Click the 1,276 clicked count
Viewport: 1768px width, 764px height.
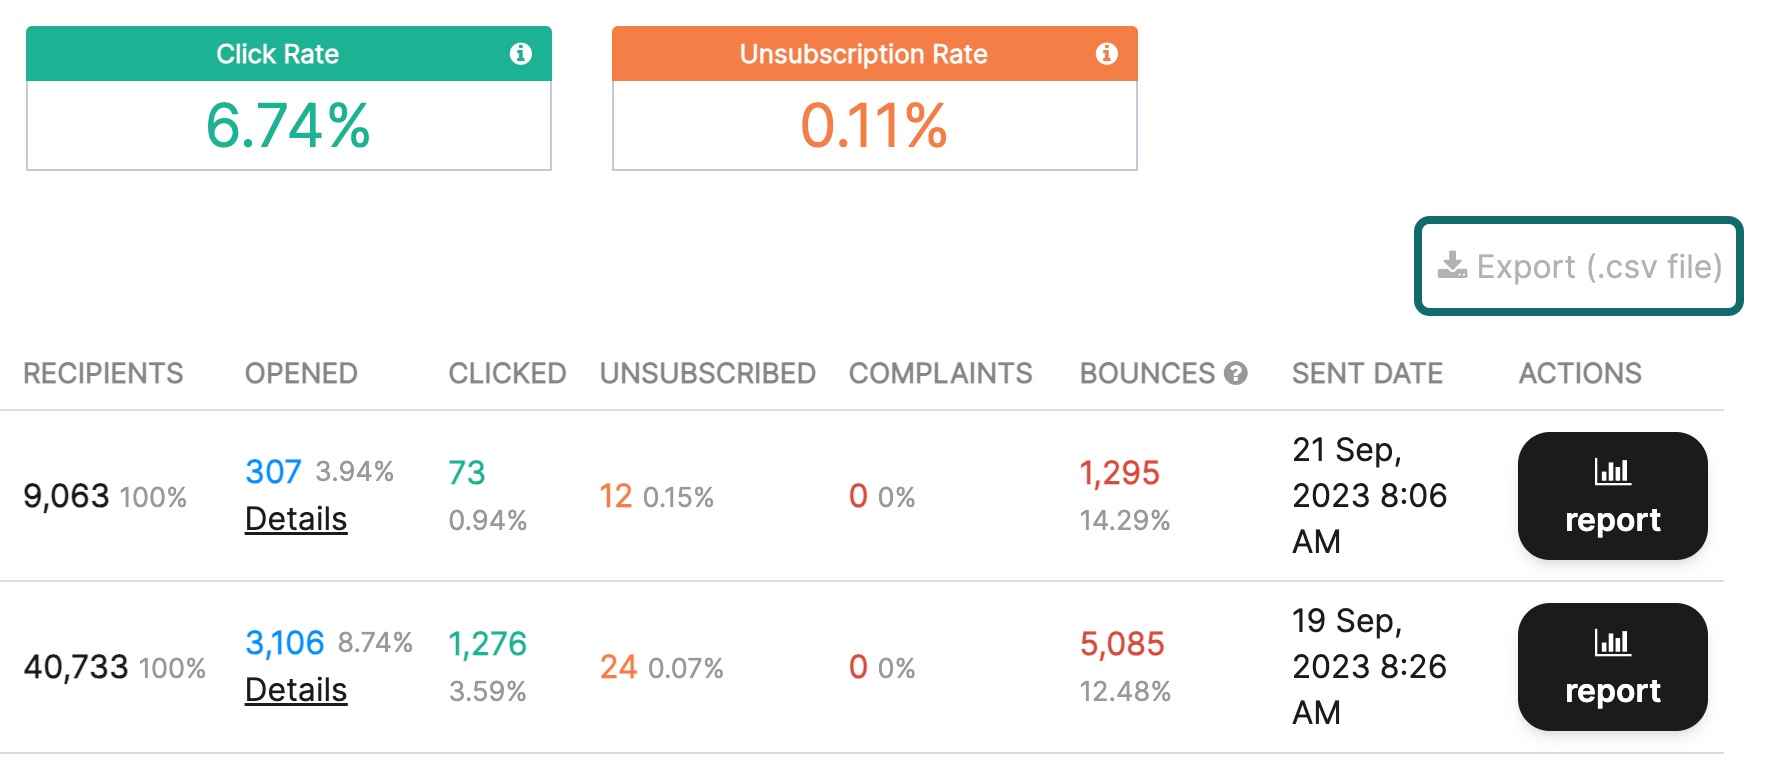487,643
